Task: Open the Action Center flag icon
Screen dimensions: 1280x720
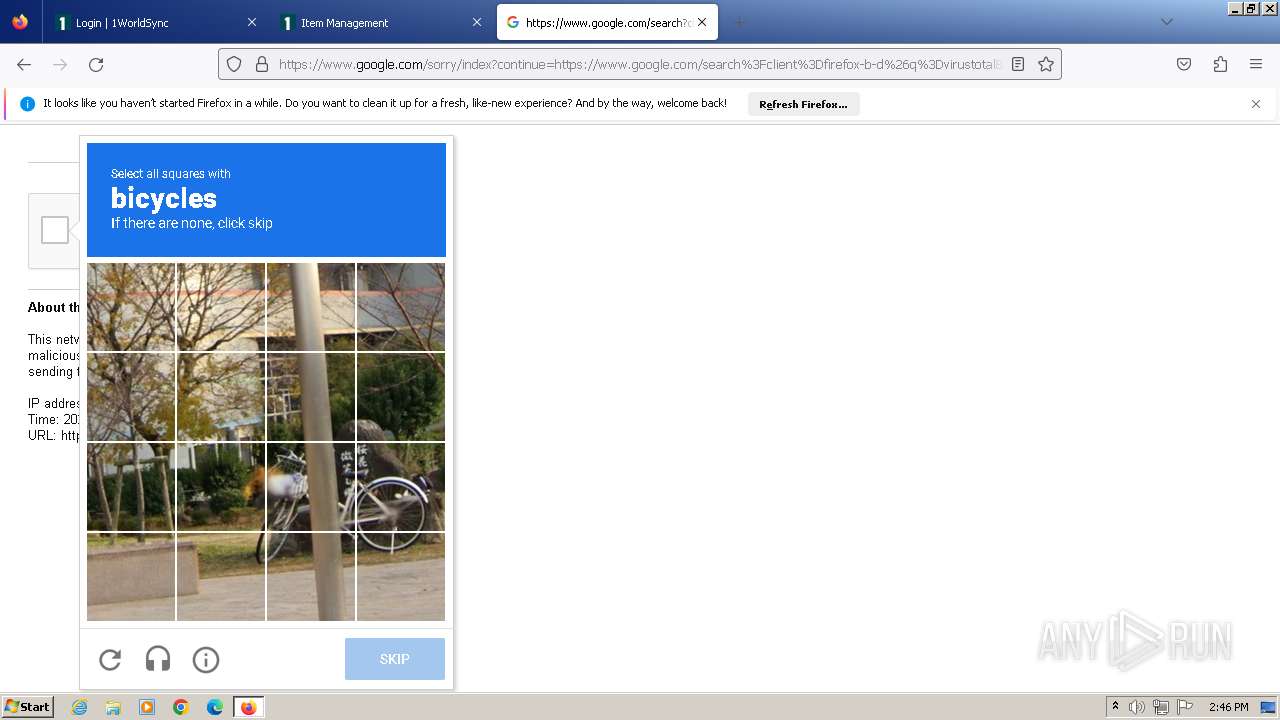Action: tap(1185, 707)
